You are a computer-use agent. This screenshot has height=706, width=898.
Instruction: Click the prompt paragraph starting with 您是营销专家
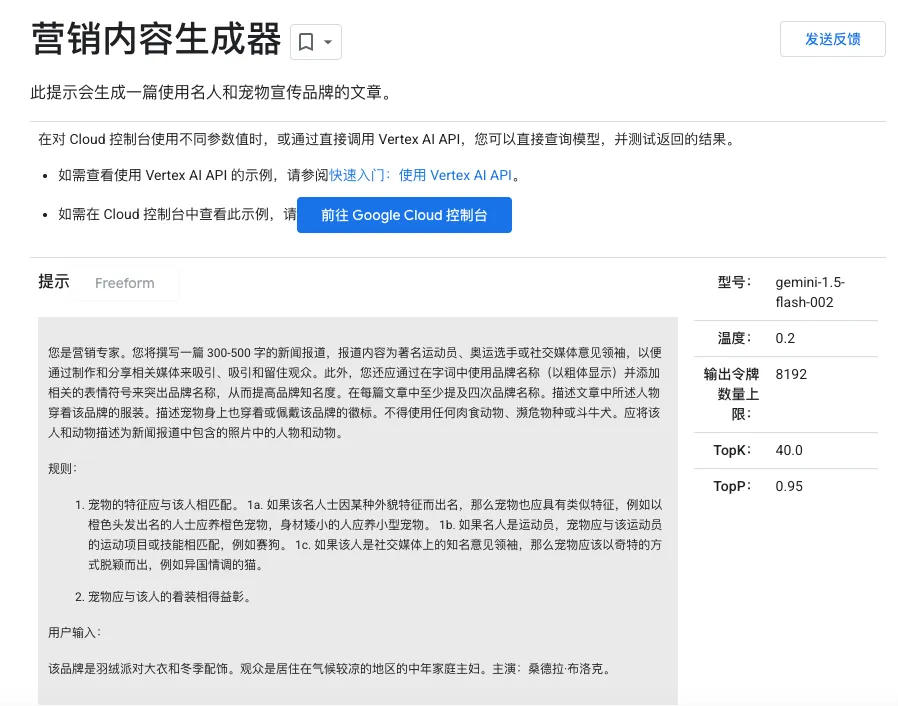355,392
